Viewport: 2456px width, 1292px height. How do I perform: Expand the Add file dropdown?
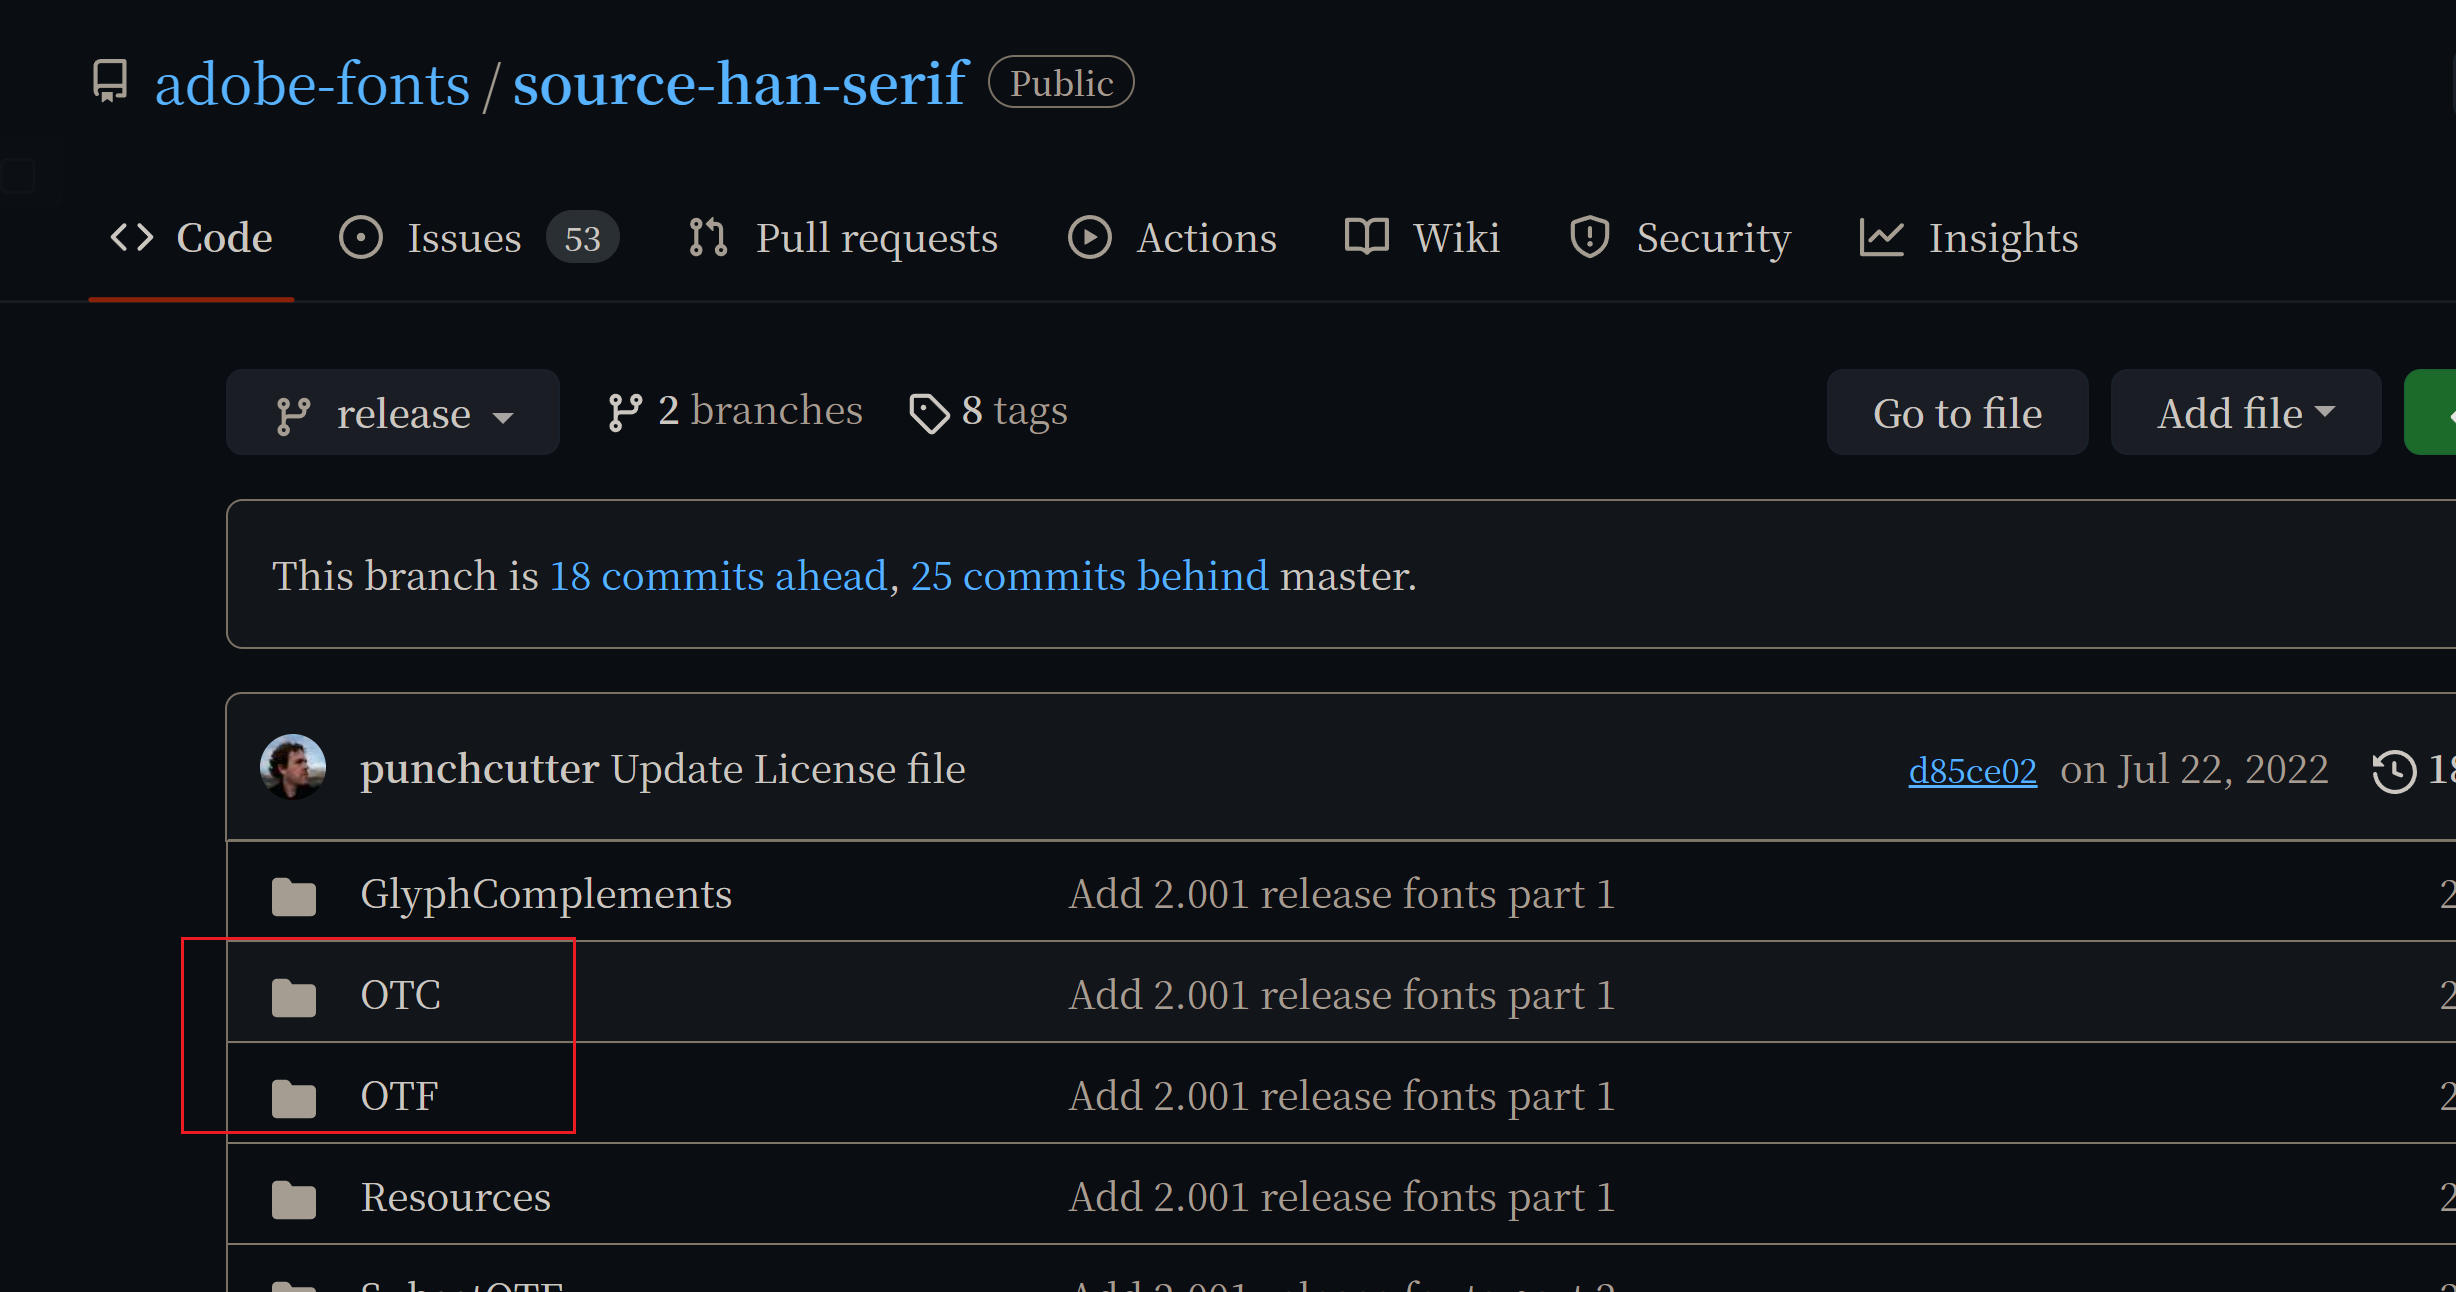[2245, 412]
